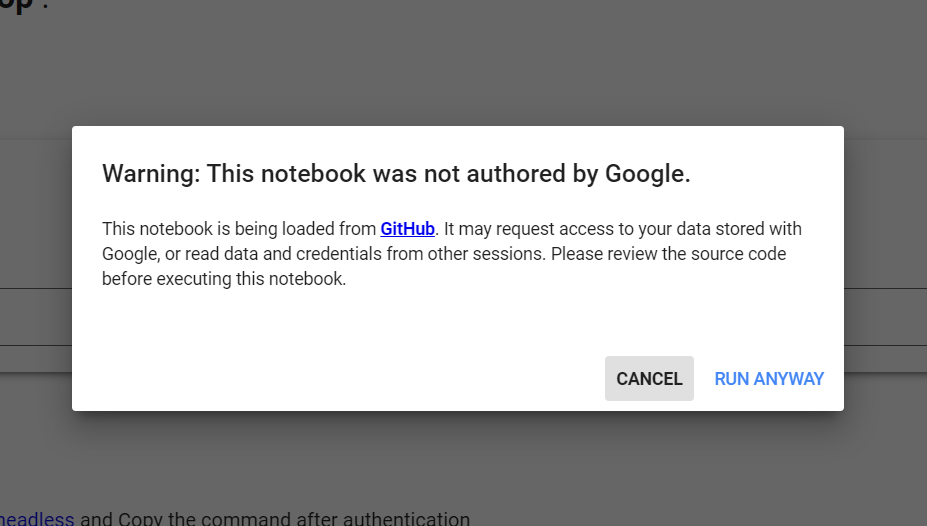Viewport: 927px width, 526px height.
Task: Click the partial heading at the top-left corner
Action: click(22, 5)
